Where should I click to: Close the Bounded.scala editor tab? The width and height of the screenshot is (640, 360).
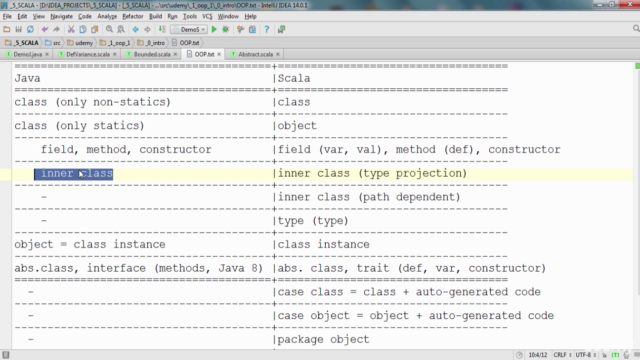point(176,54)
